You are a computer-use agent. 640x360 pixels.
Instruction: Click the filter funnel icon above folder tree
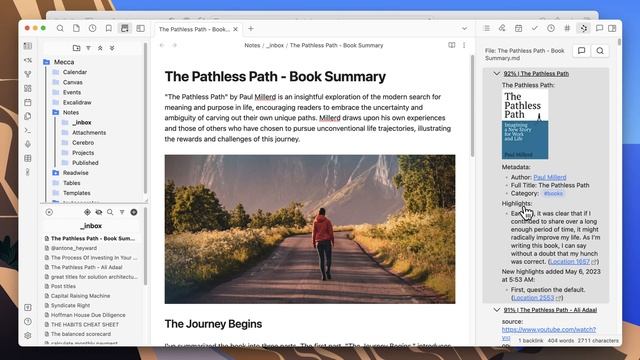coord(89,48)
